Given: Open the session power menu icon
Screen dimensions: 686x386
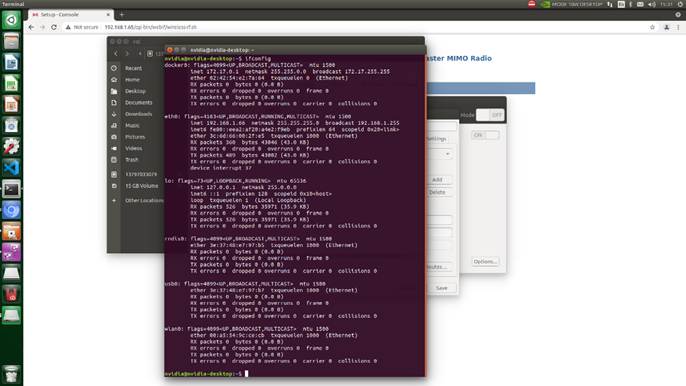Looking at the screenshot, I should coord(681,4).
